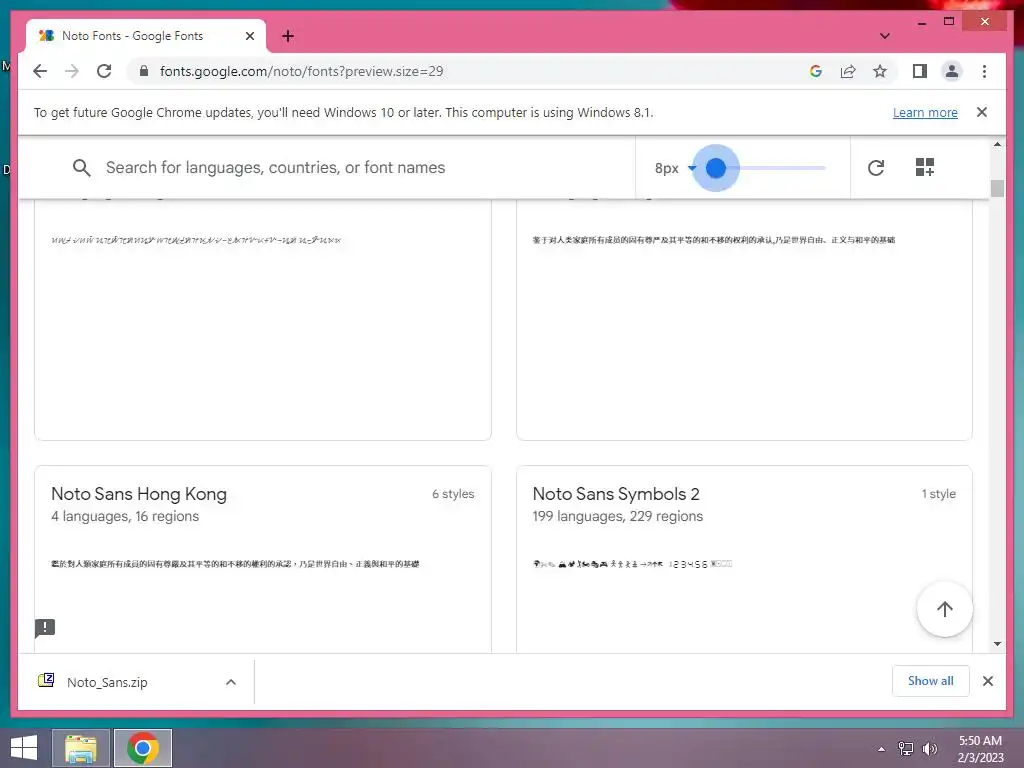Image resolution: width=1024 pixels, height=768 pixels.
Task: Click Show all downloads button
Action: pyautogui.click(x=930, y=681)
